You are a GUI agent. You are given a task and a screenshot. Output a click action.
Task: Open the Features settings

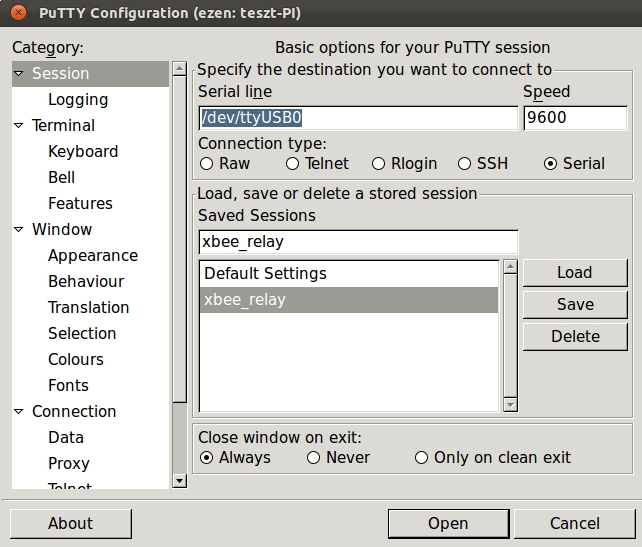click(x=80, y=203)
